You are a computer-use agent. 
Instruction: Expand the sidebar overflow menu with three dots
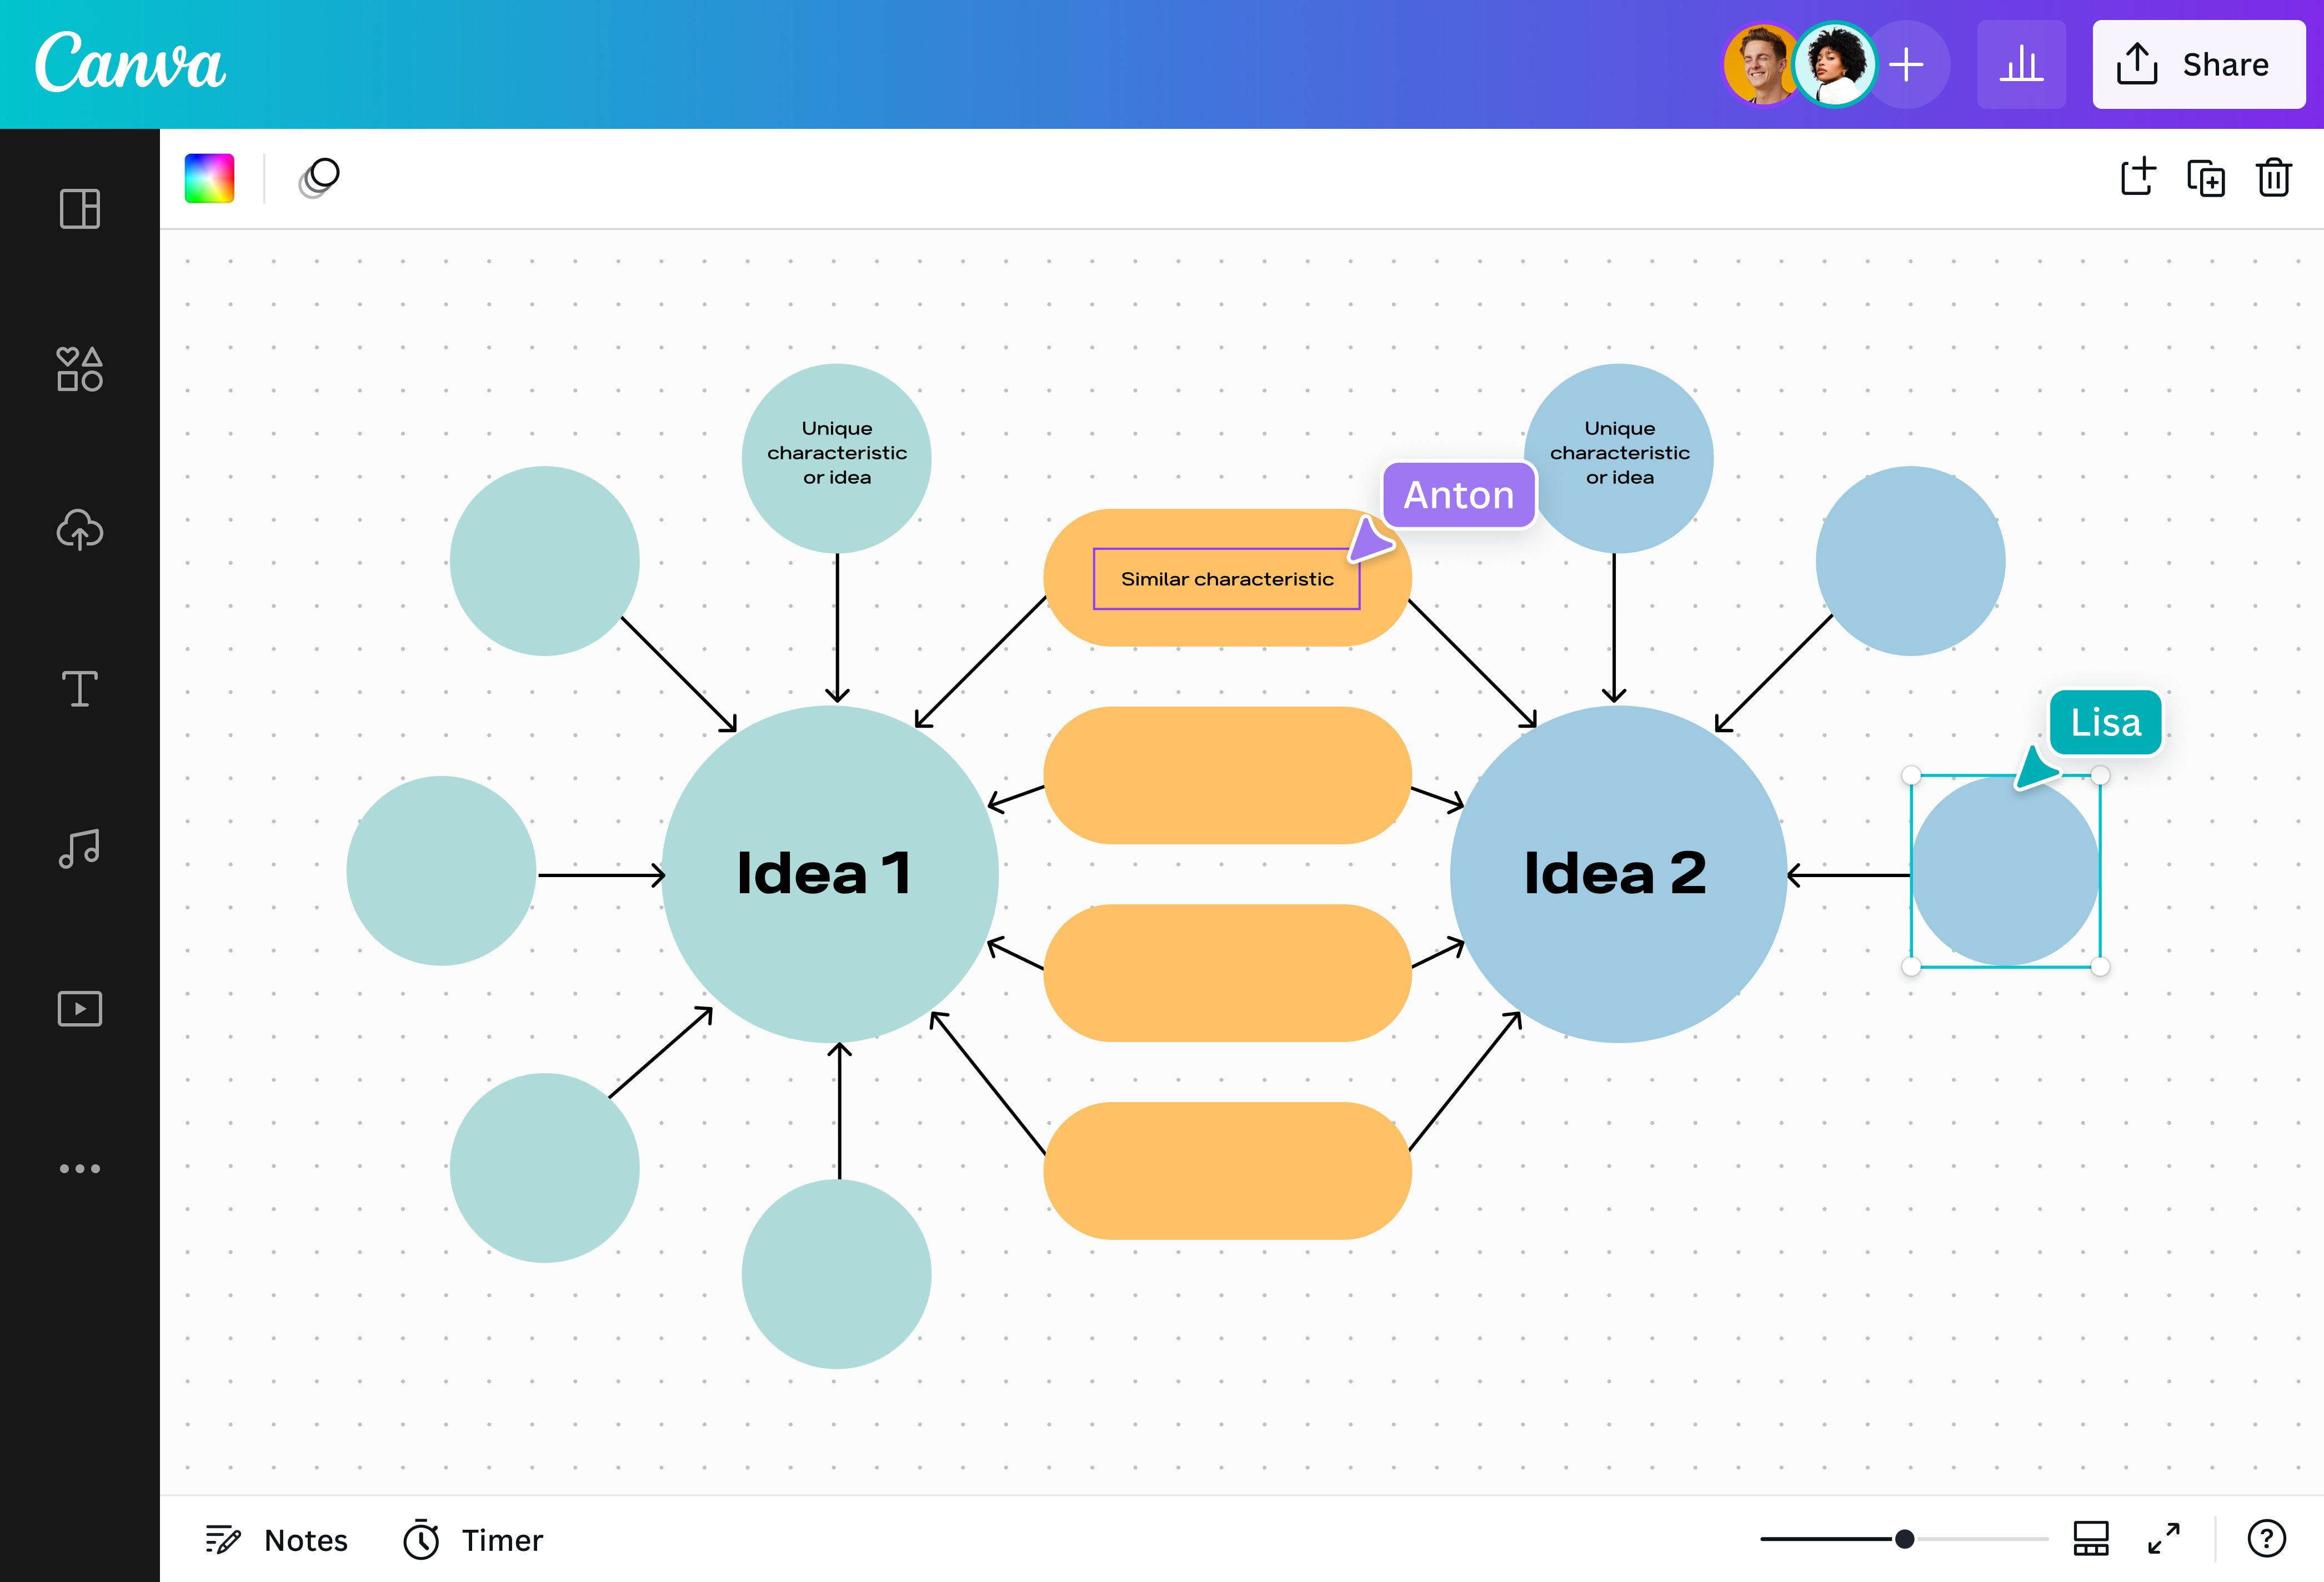pos(79,1168)
